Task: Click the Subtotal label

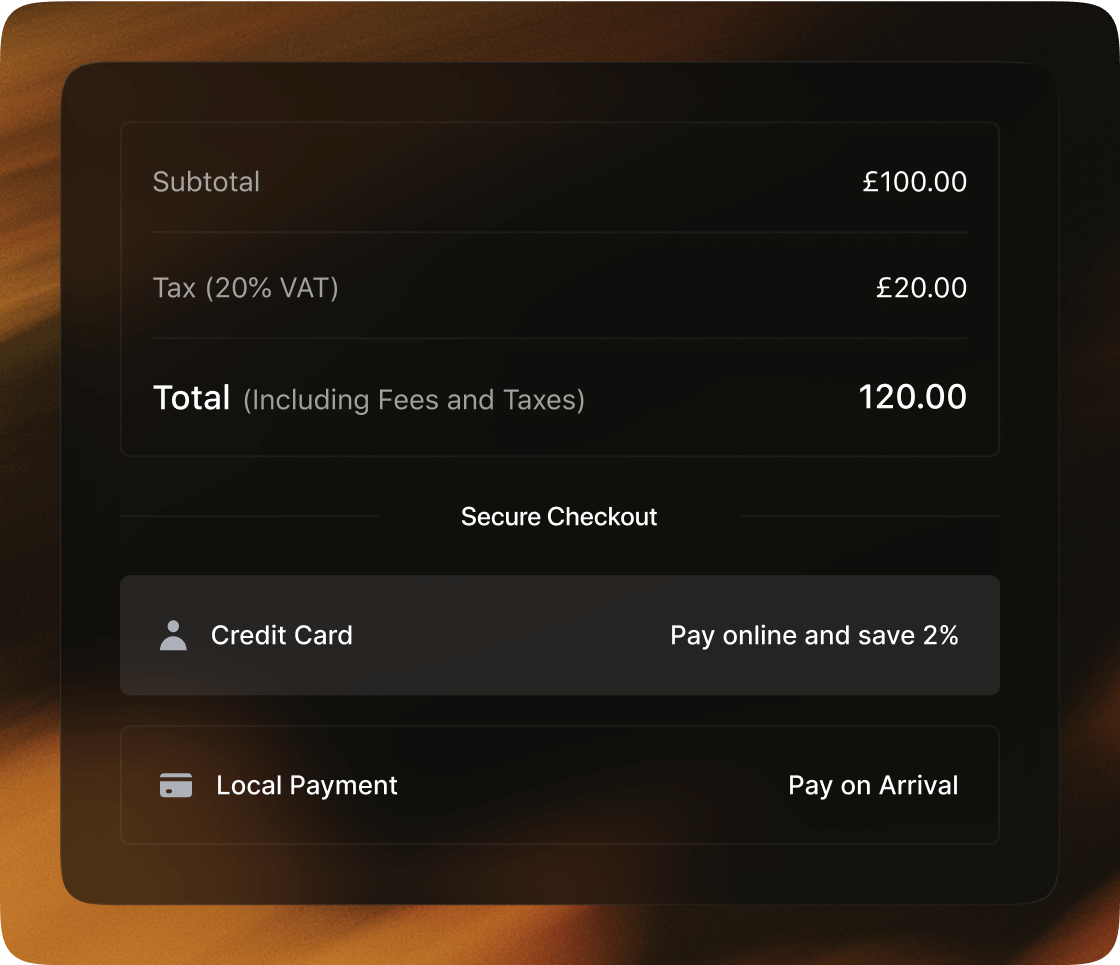Action: (x=206, y=181)
